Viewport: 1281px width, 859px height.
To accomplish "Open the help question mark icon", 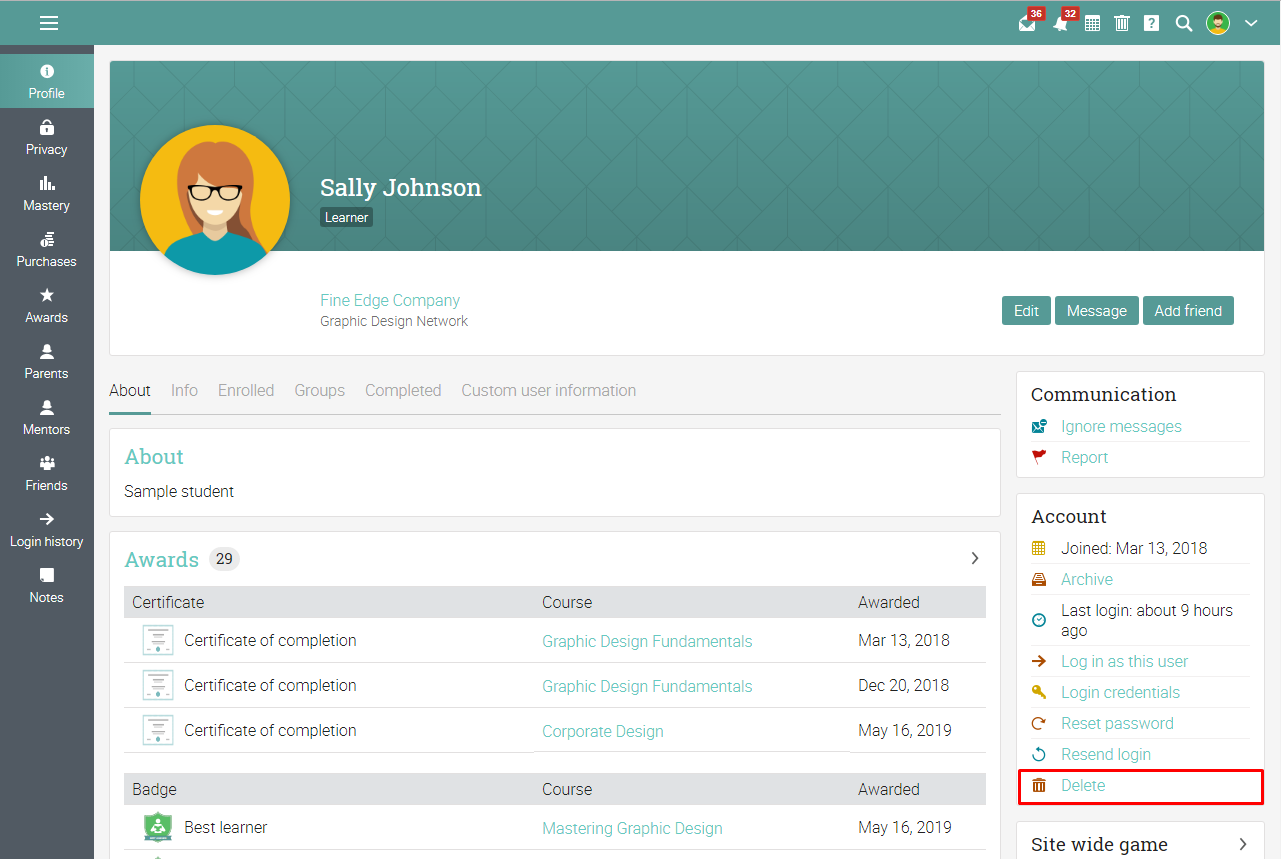I will click(x=1152, y=23).
